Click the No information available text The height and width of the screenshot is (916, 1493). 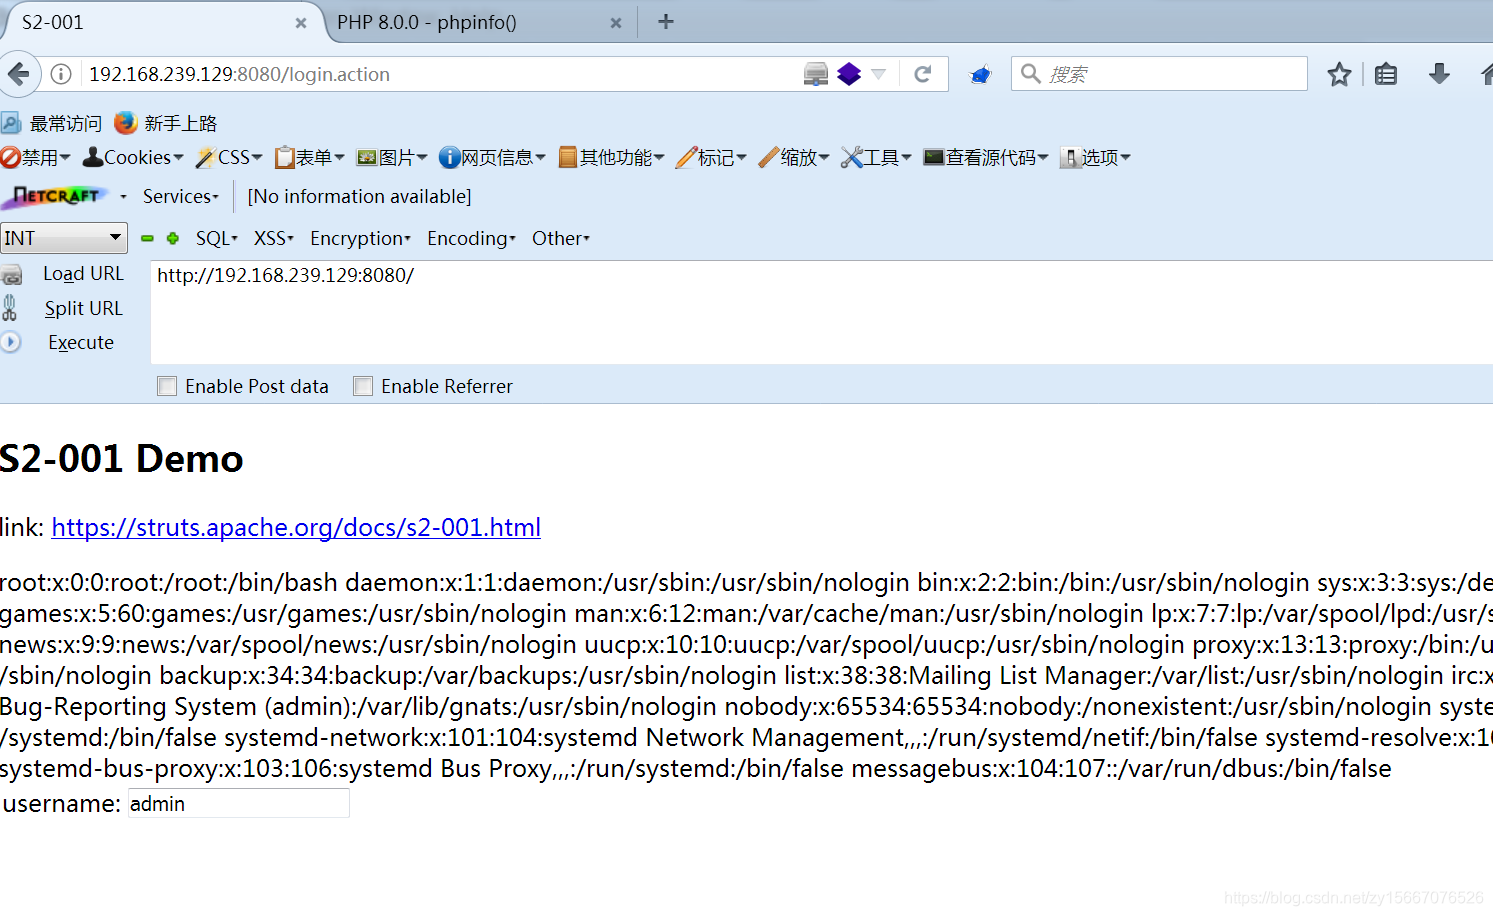pyautogui.click(x=359, y=196)
